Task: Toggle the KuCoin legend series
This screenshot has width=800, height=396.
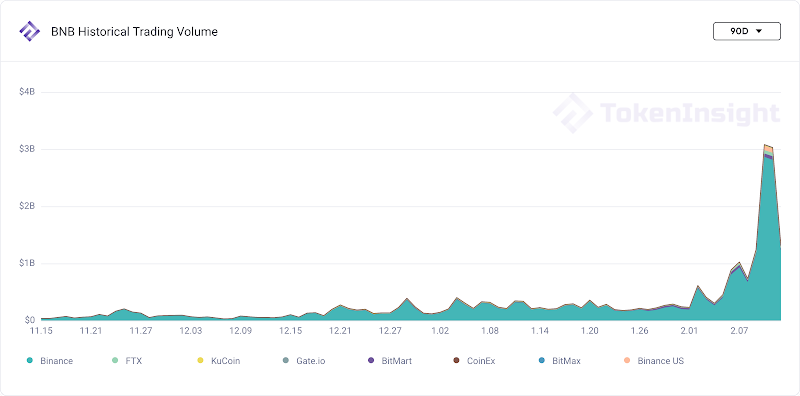Action: 218,361
